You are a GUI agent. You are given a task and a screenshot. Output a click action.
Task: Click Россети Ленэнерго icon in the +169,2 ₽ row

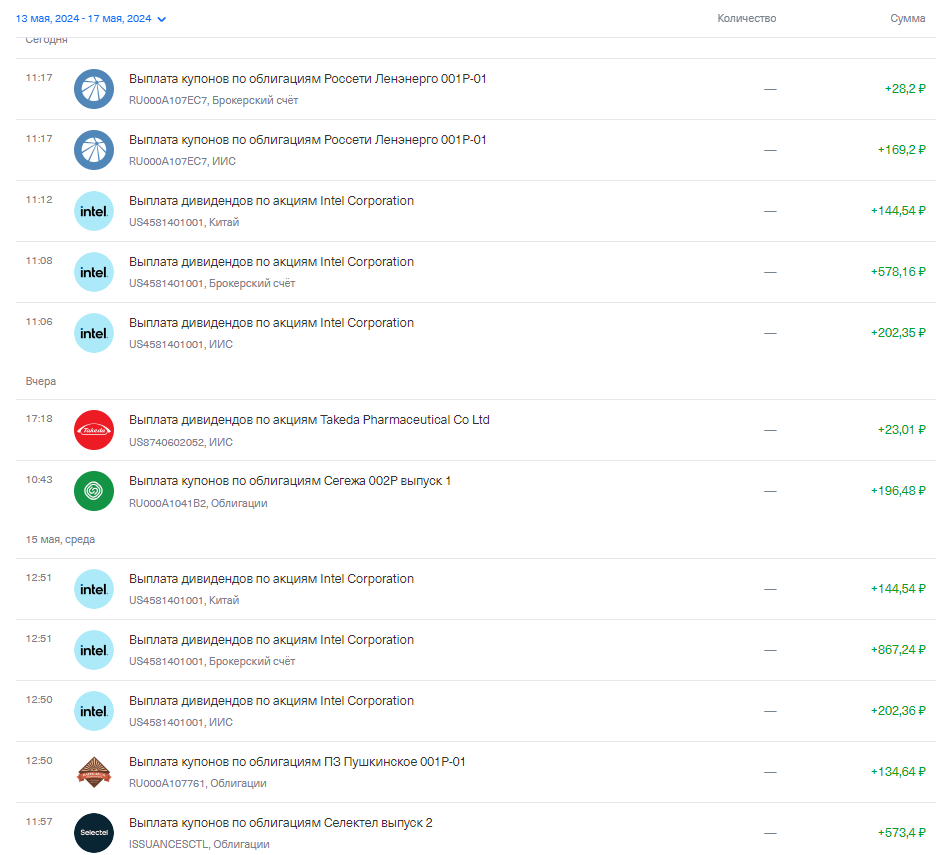point(94,150)
